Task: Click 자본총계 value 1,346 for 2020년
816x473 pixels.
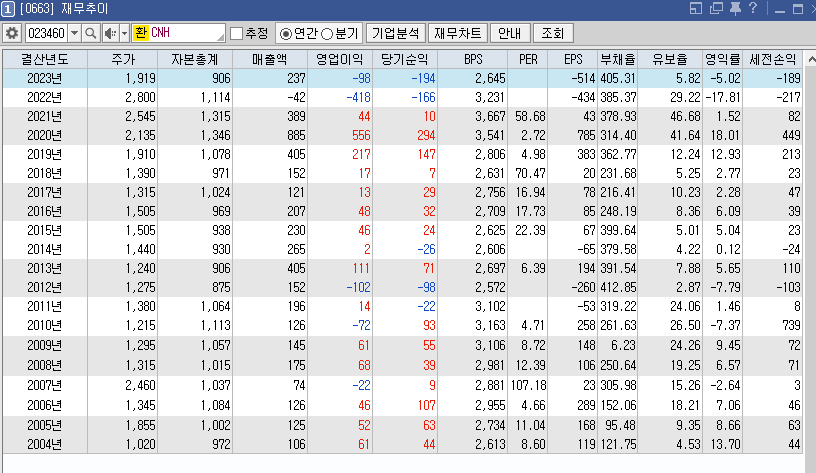Action: pos(215,135)
